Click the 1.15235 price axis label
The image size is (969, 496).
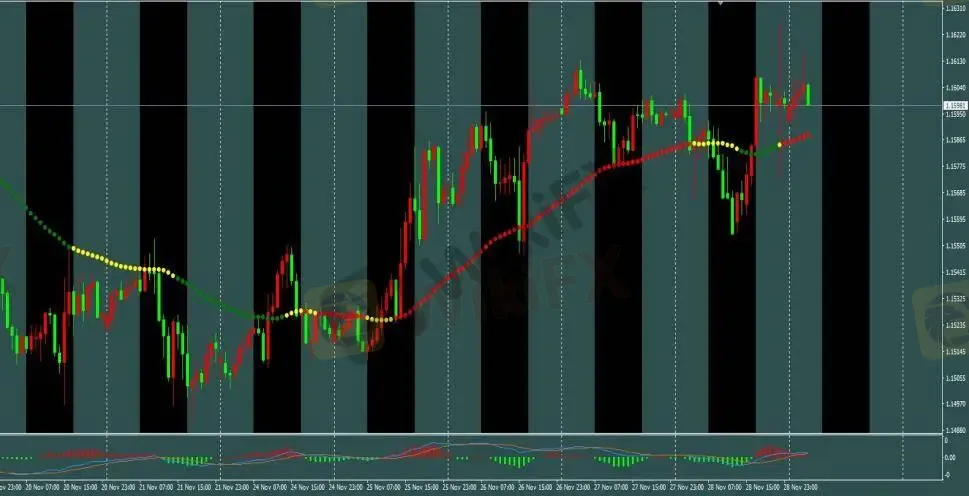pos(955,325)
